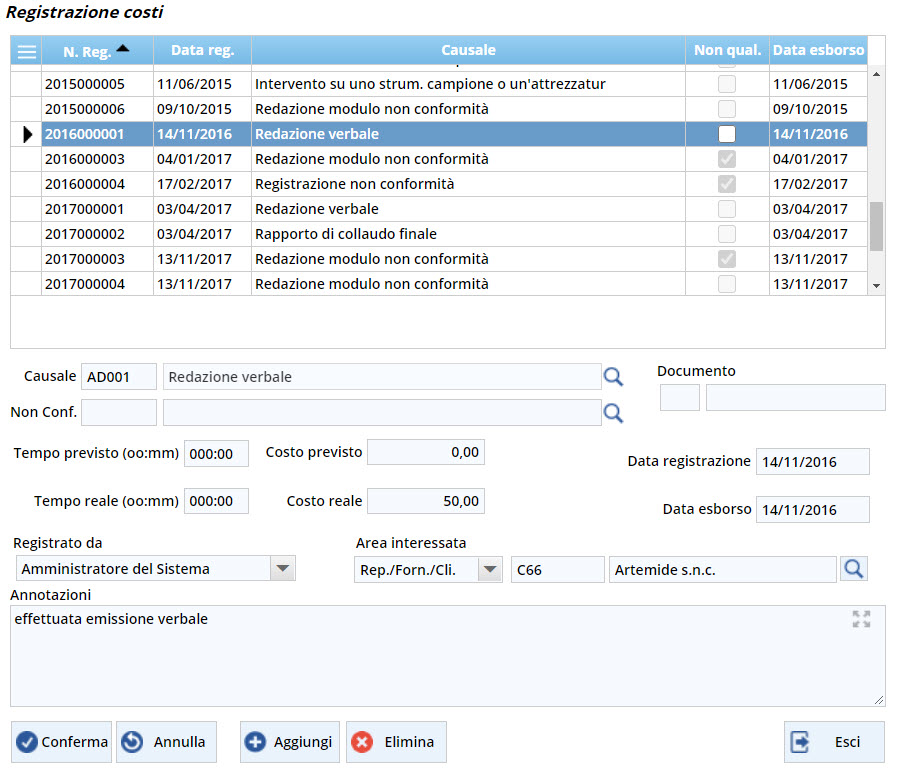The image size is (898, 772).
Task: Click the table vertical scrollbar thumb
Action: (877, 225)
